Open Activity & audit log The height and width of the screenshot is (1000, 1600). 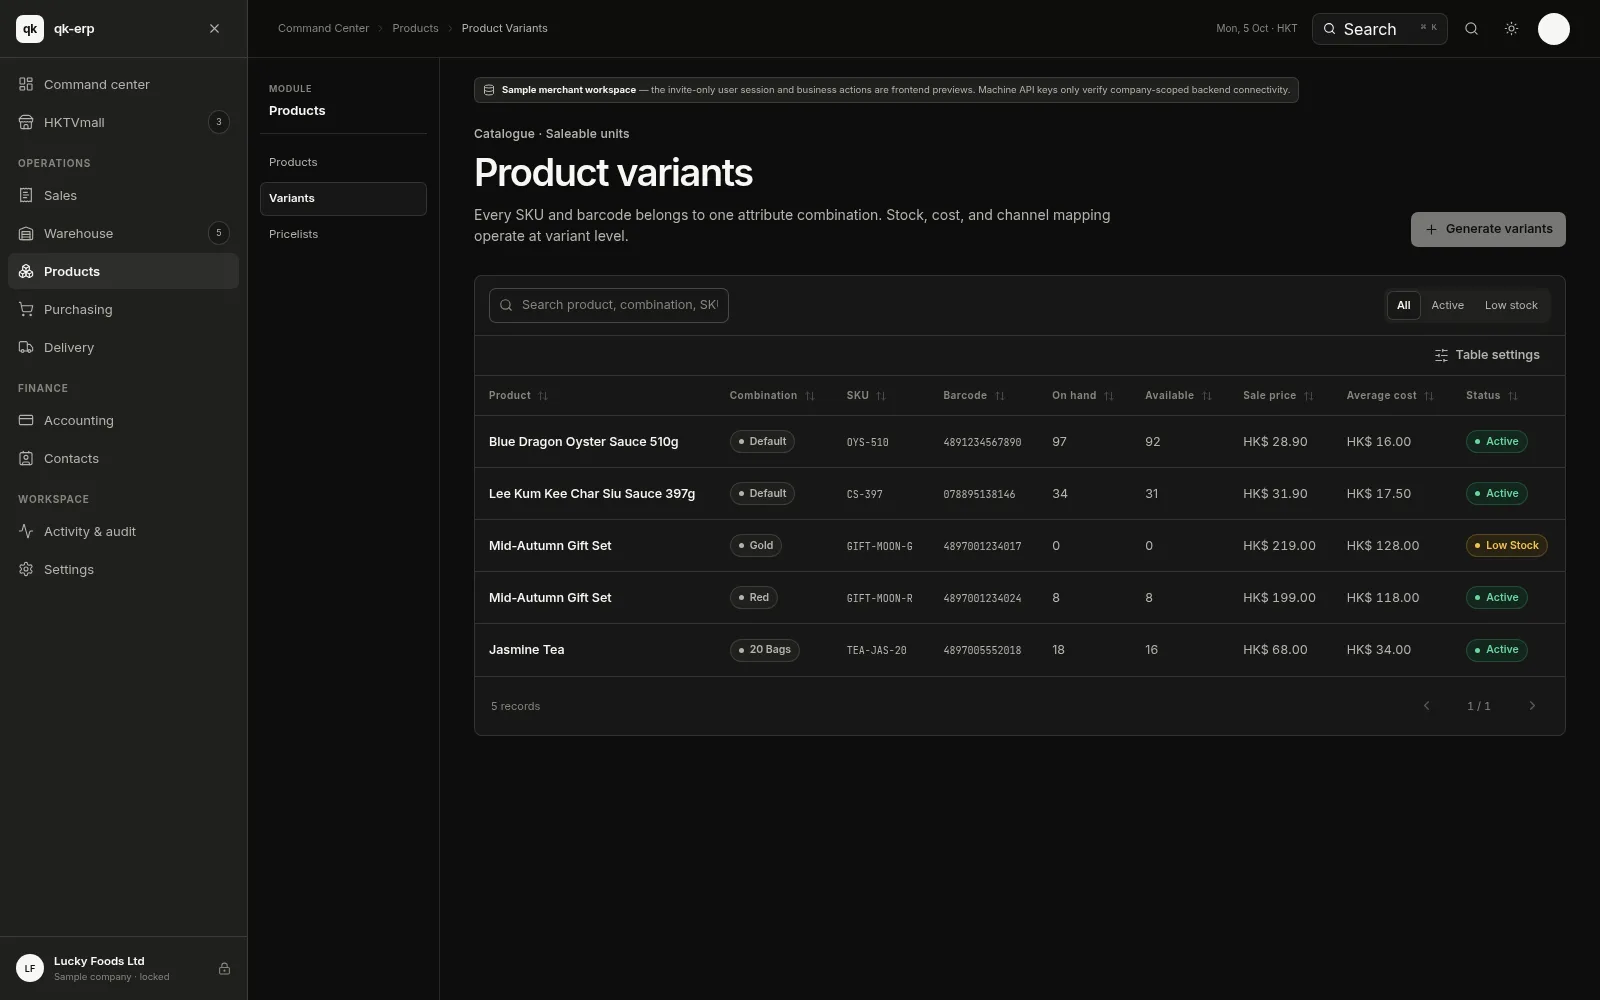[123, 531]
